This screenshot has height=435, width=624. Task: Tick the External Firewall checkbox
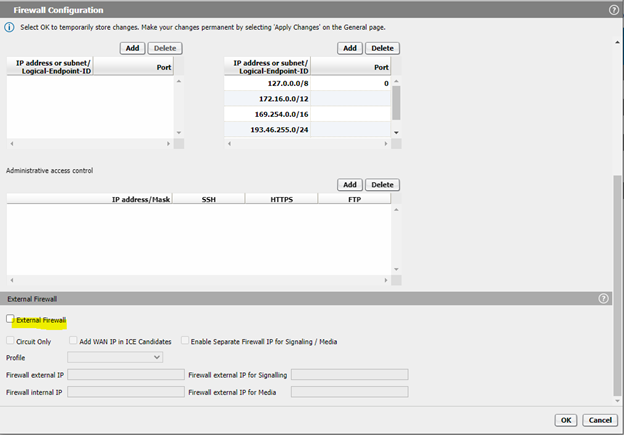10,319
